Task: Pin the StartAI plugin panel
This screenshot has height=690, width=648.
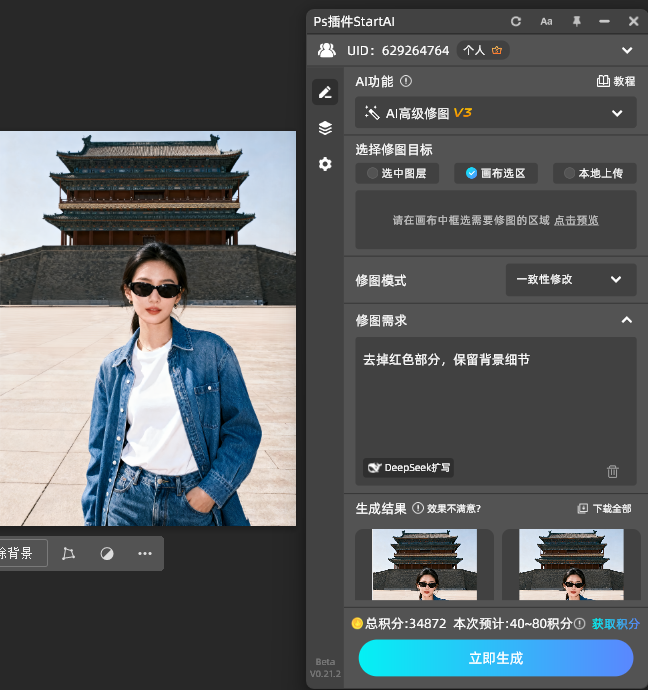Action: coord(576,21)
